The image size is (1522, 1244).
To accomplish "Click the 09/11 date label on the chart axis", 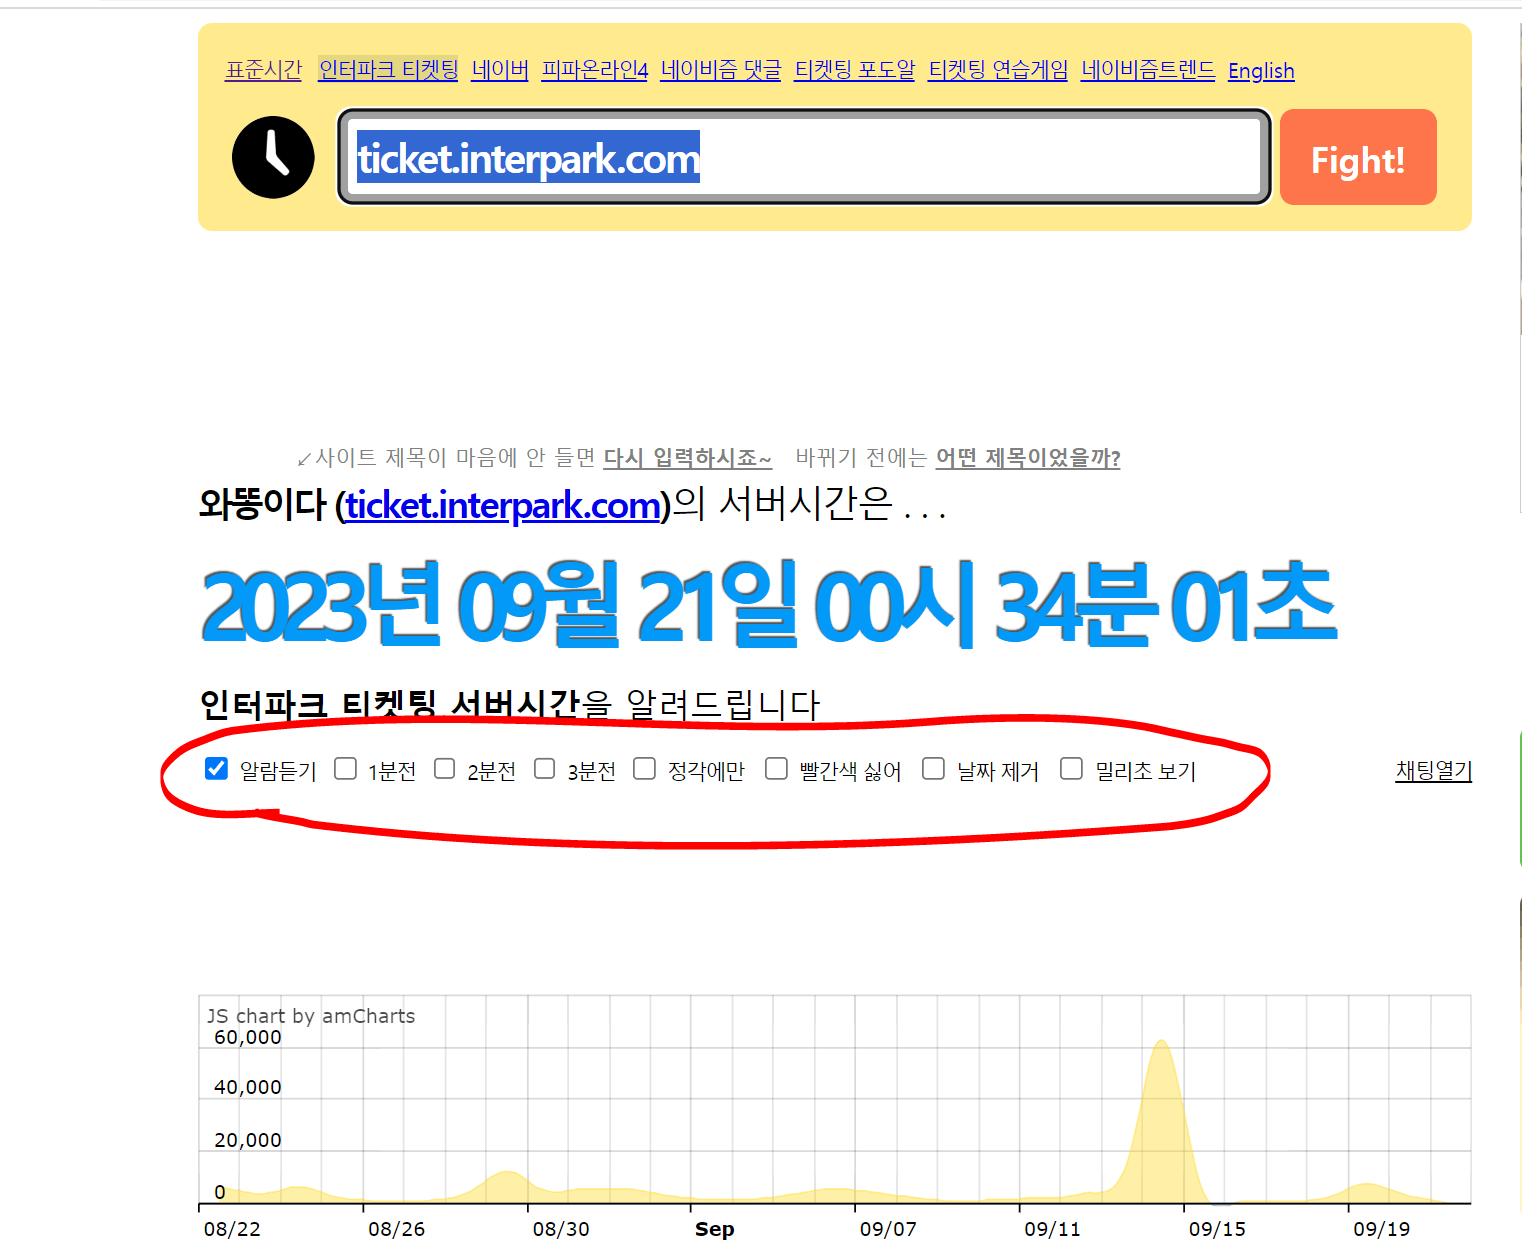I will [1053, 1229].
